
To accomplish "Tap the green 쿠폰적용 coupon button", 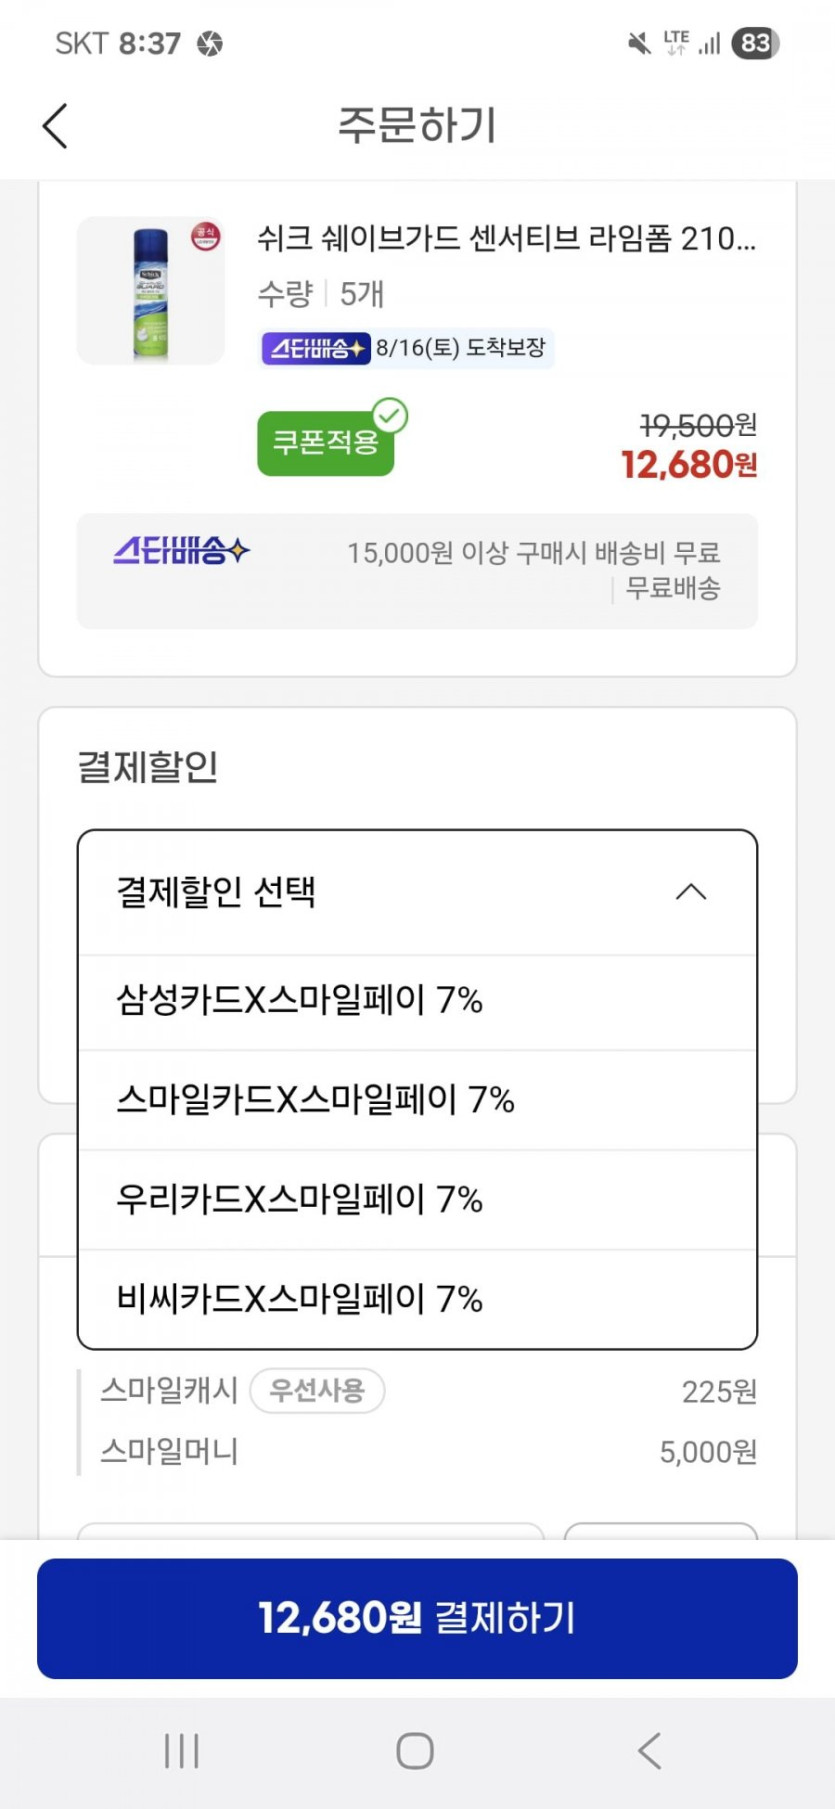I will (324, 443).
